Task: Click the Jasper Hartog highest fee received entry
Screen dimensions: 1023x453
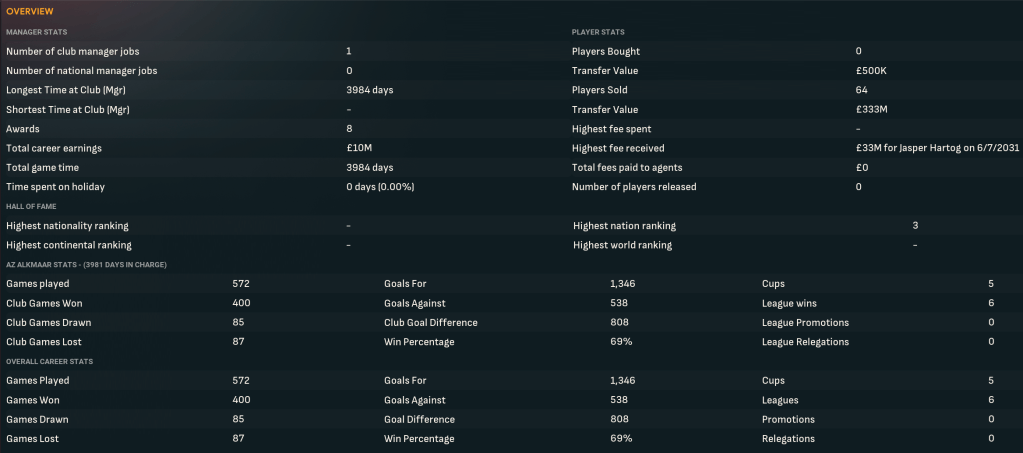Action: (931, 148)
